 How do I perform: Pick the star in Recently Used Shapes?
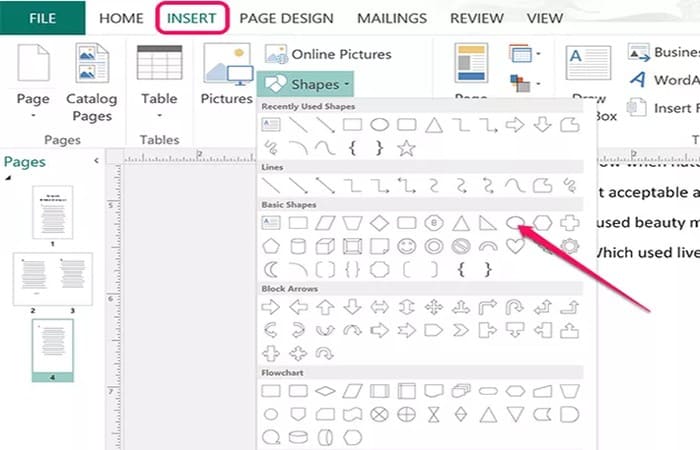406,148
